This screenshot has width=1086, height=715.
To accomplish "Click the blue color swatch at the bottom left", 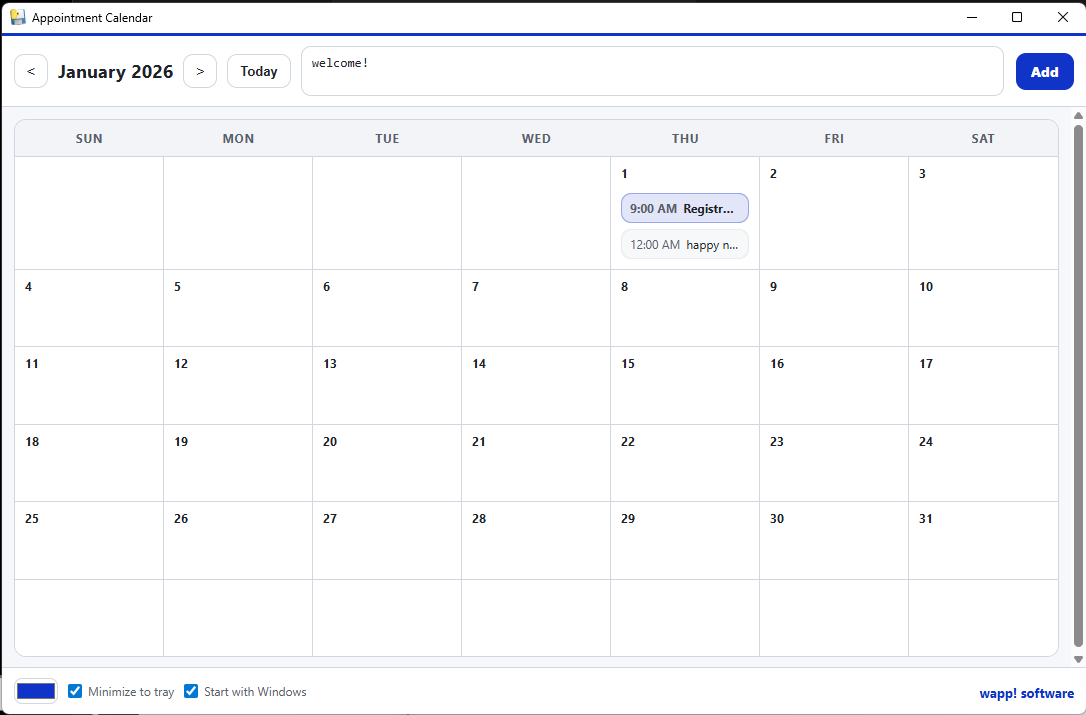I will click(x=35, y=691).
